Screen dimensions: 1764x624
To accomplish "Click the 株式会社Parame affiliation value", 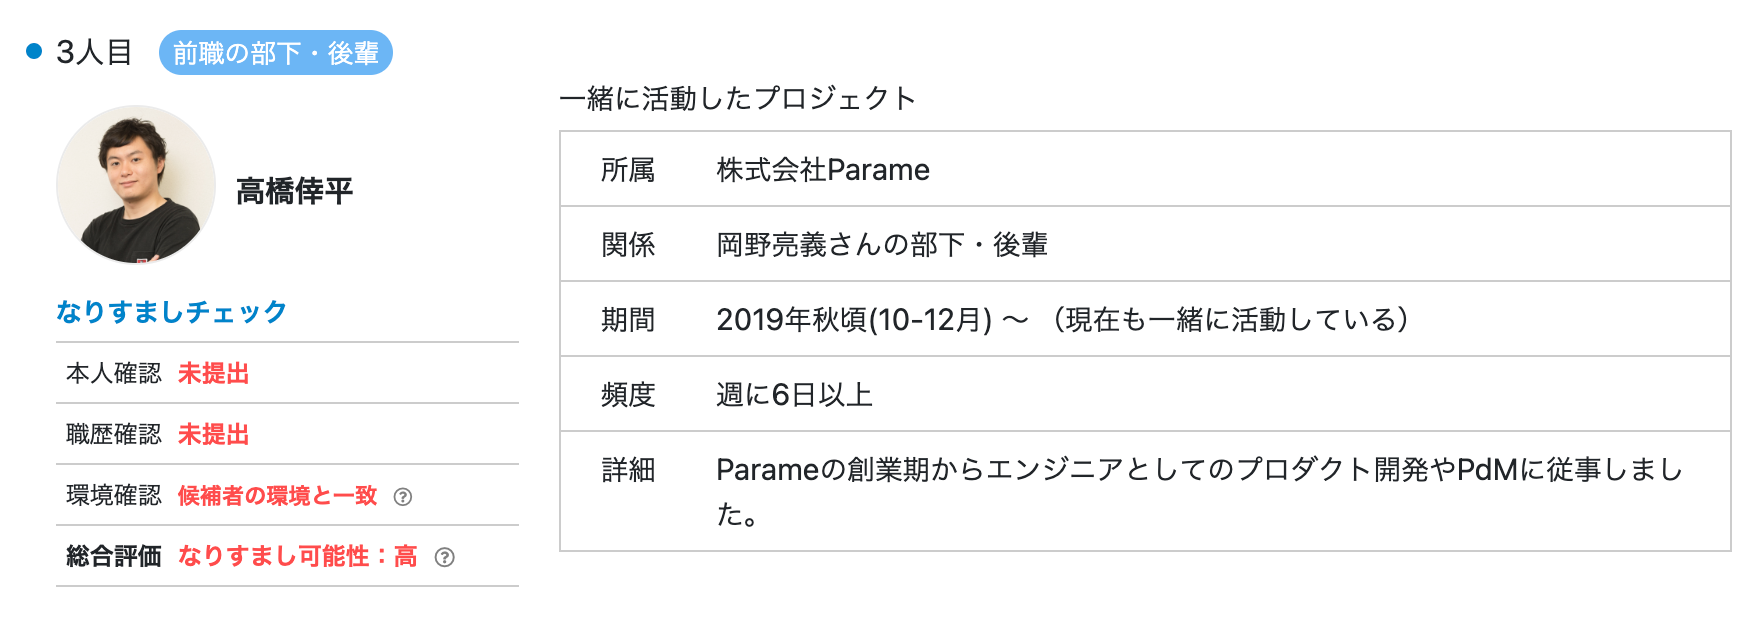I will click(822, 170).
